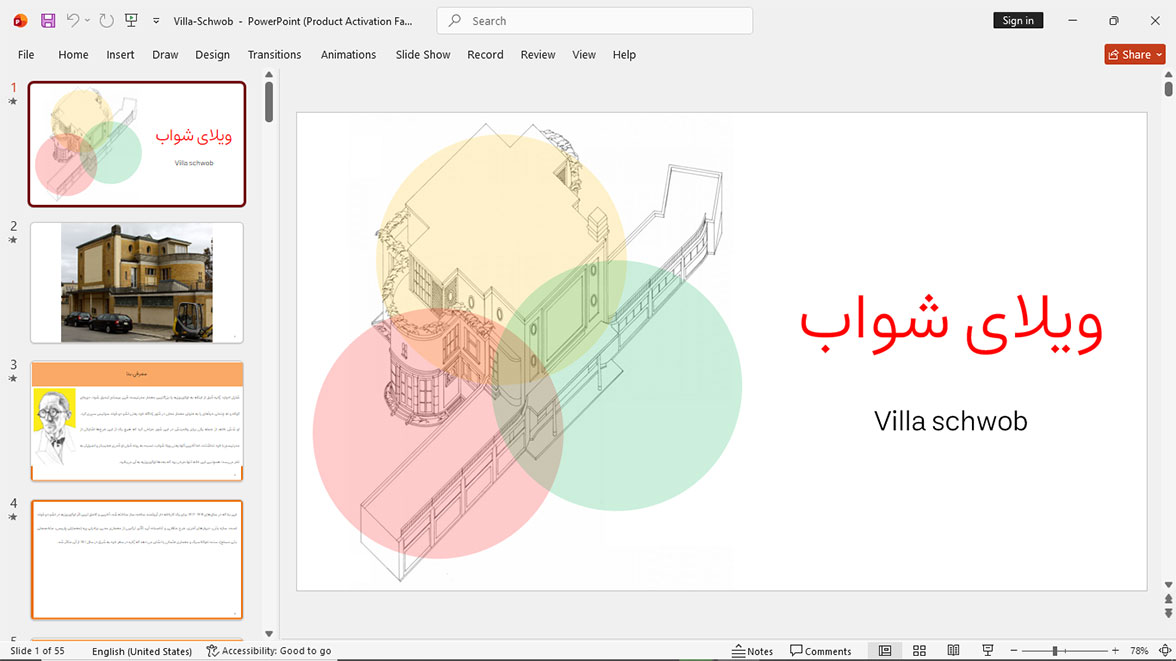This screenshot has height=661, width=1176.
Task: Click the 'Slide 1 of 55' indicator
Action: (38, 650)
